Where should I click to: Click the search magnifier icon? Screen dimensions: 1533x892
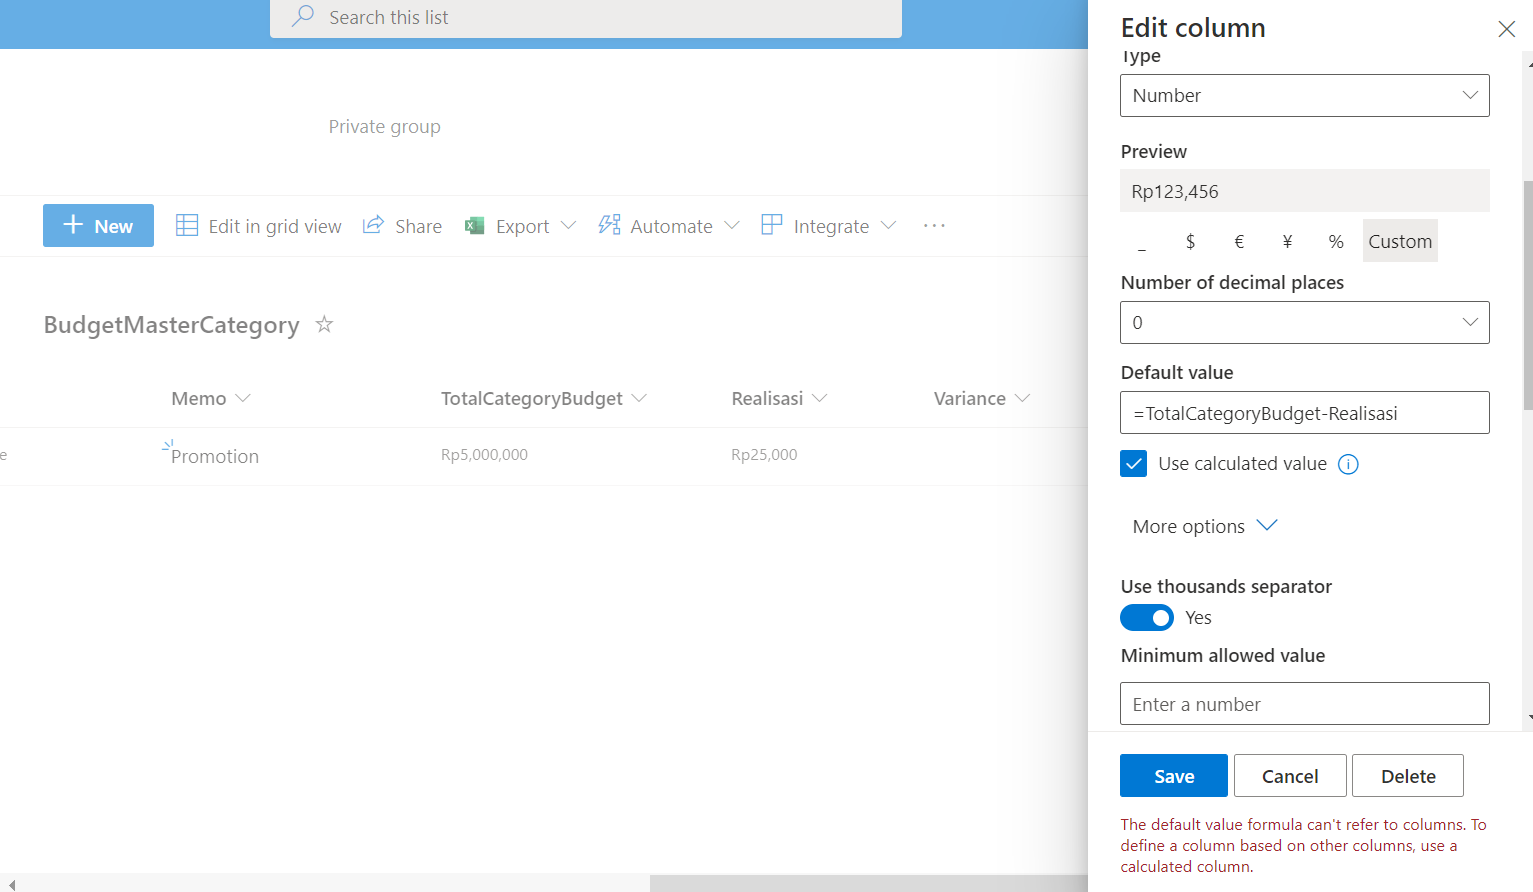click(x=301, y=17)
